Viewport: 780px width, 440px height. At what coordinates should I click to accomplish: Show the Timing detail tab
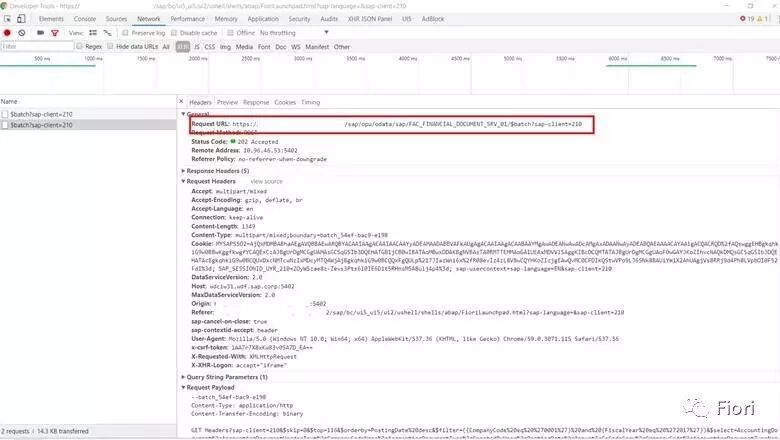[310, 102]
